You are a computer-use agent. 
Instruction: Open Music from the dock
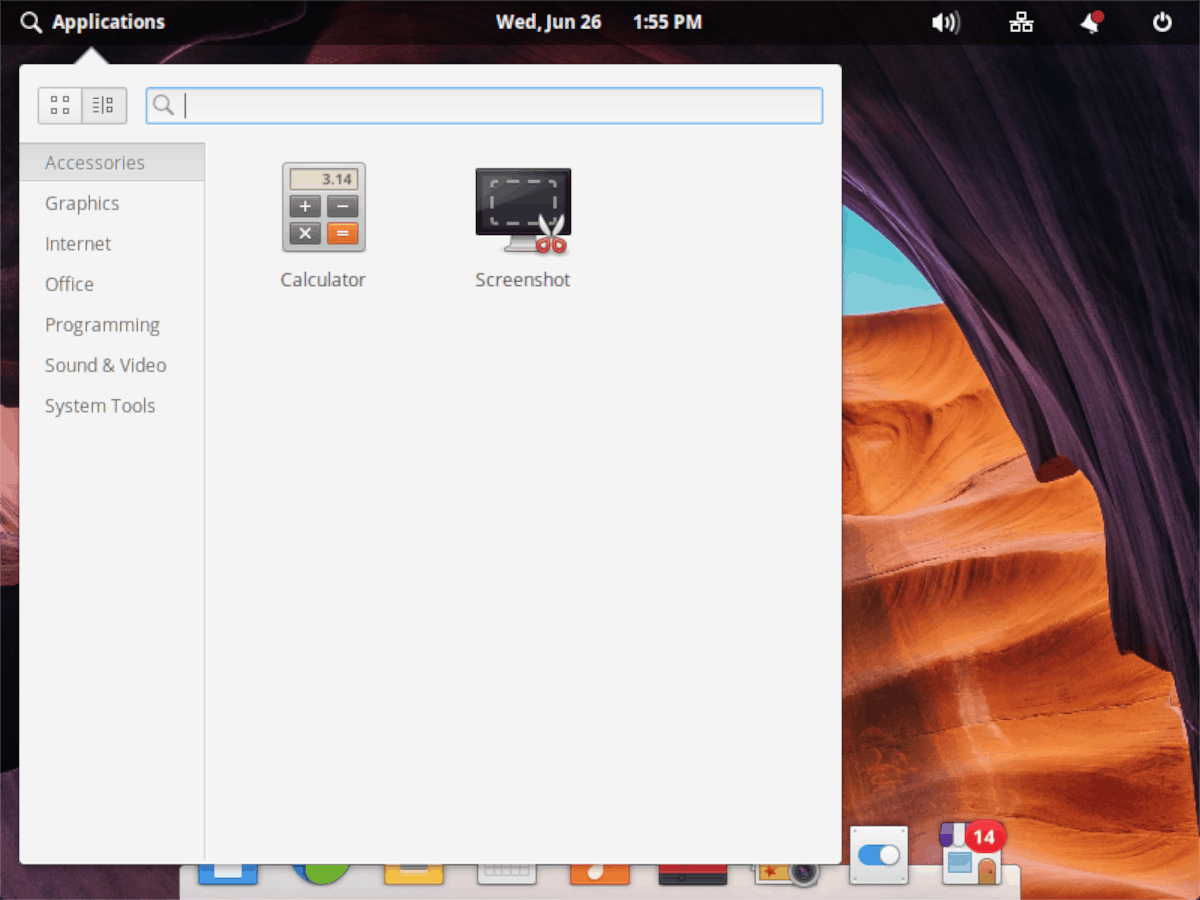tap(600, 874)
